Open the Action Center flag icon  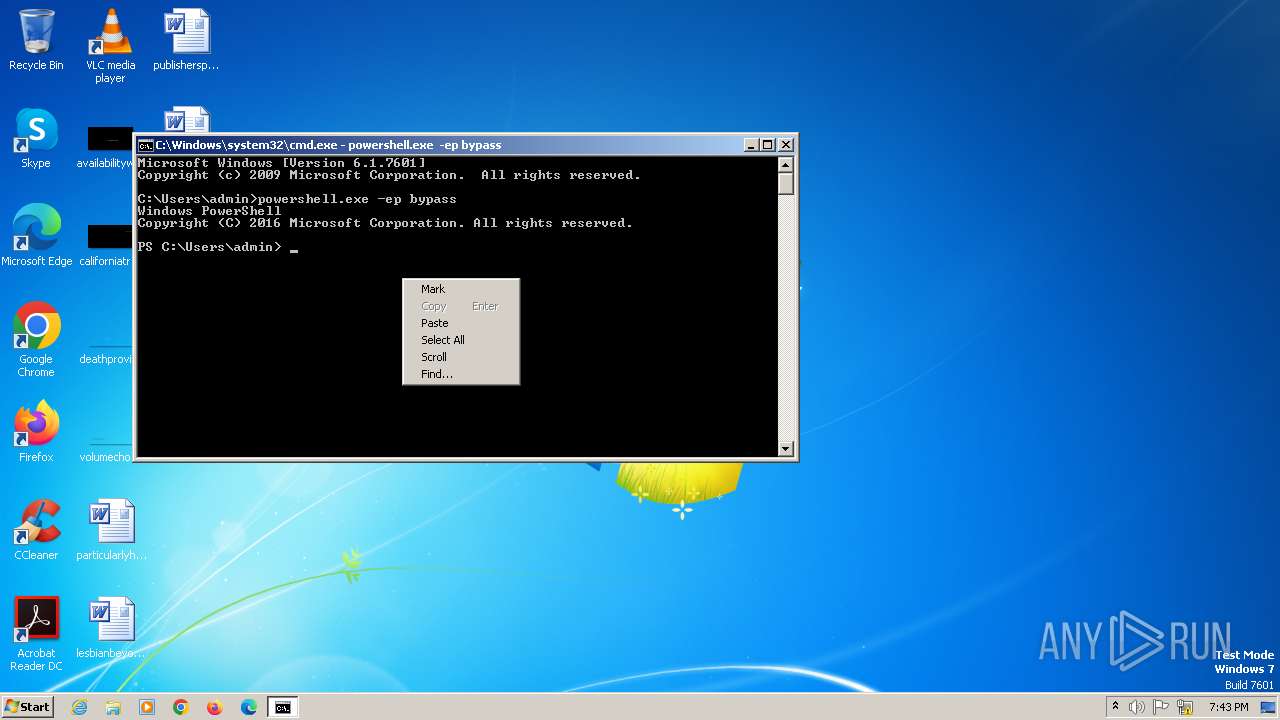tap(1162, 707)
